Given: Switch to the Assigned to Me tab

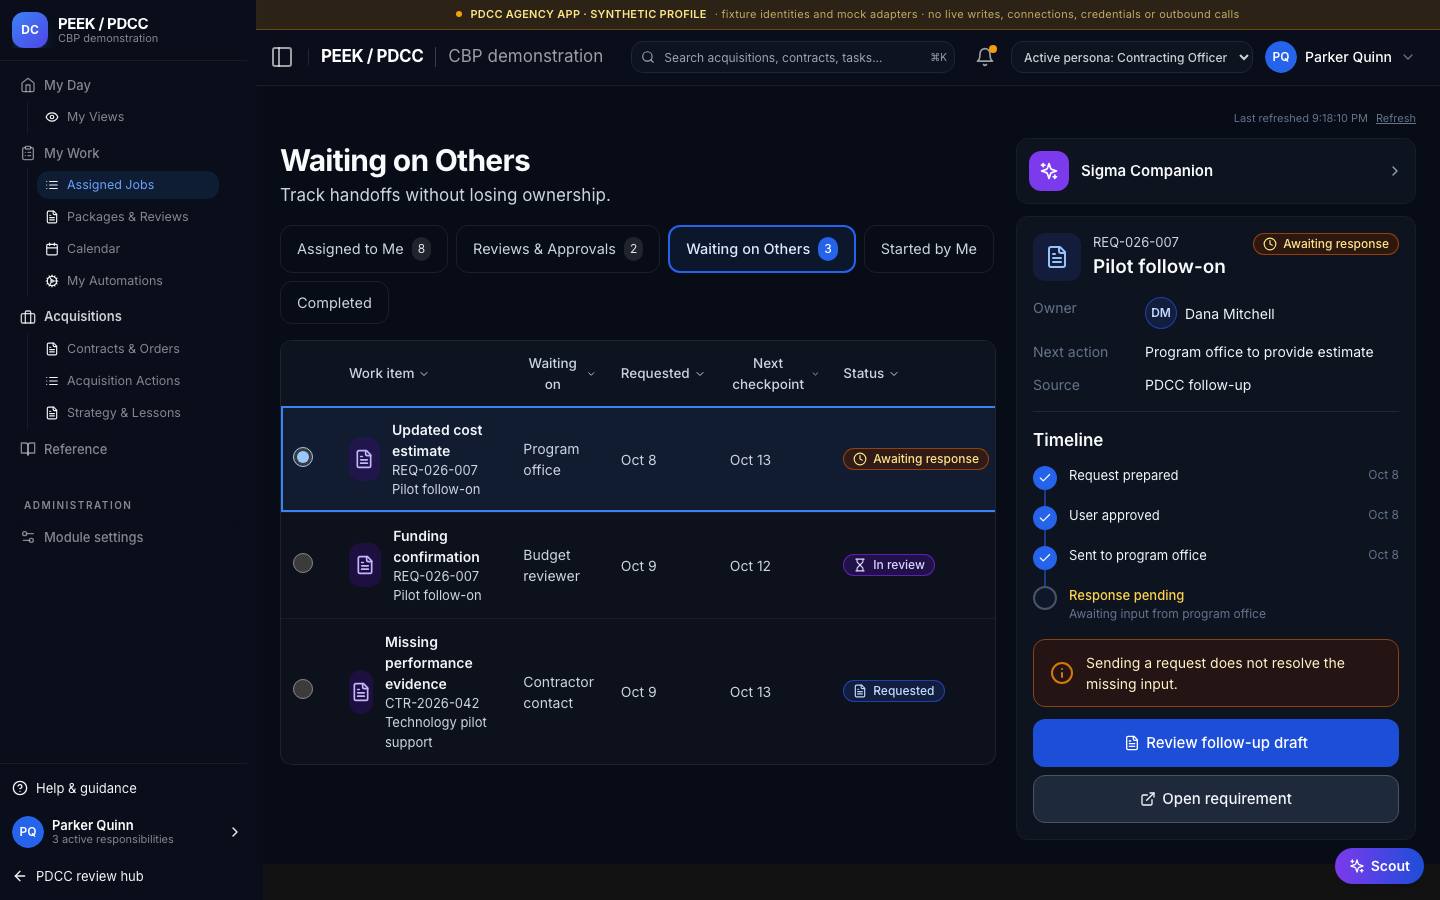Looking at the screenshot, I should 364,249.
